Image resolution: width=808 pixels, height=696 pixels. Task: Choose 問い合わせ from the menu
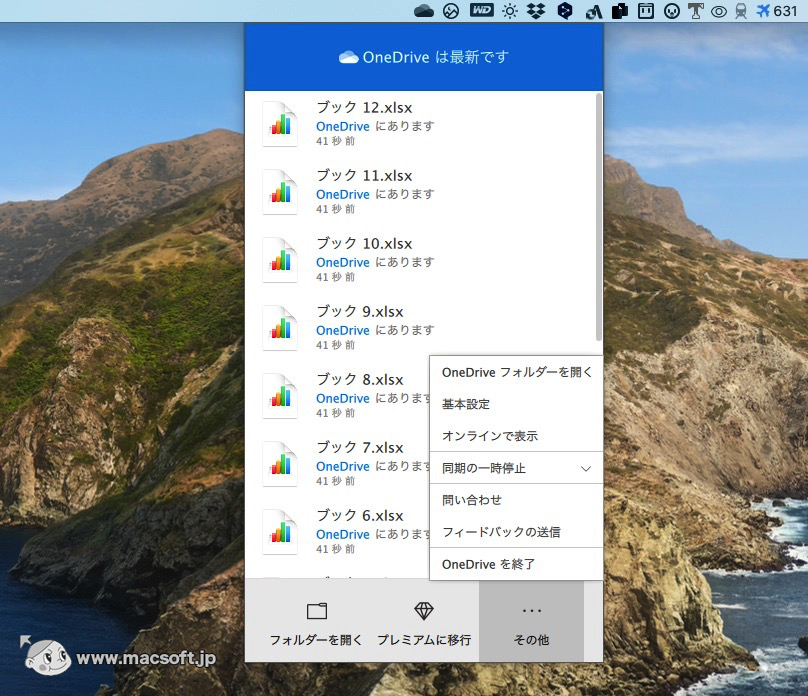470,500
